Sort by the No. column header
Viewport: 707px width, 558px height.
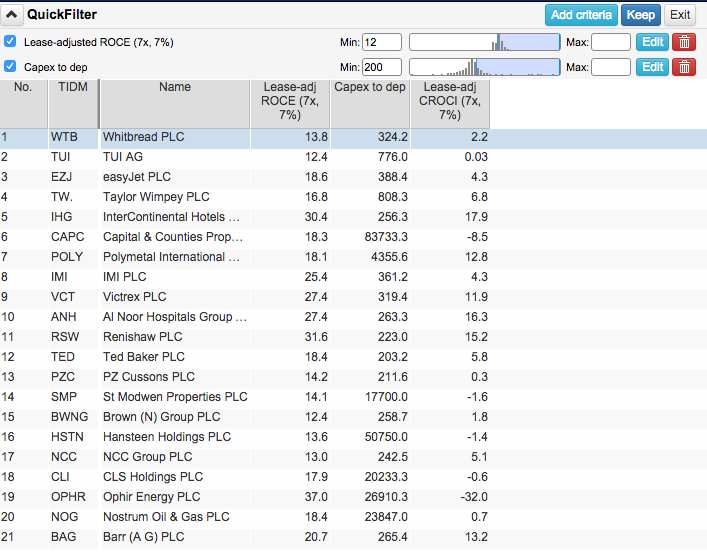tap(23, 104)
